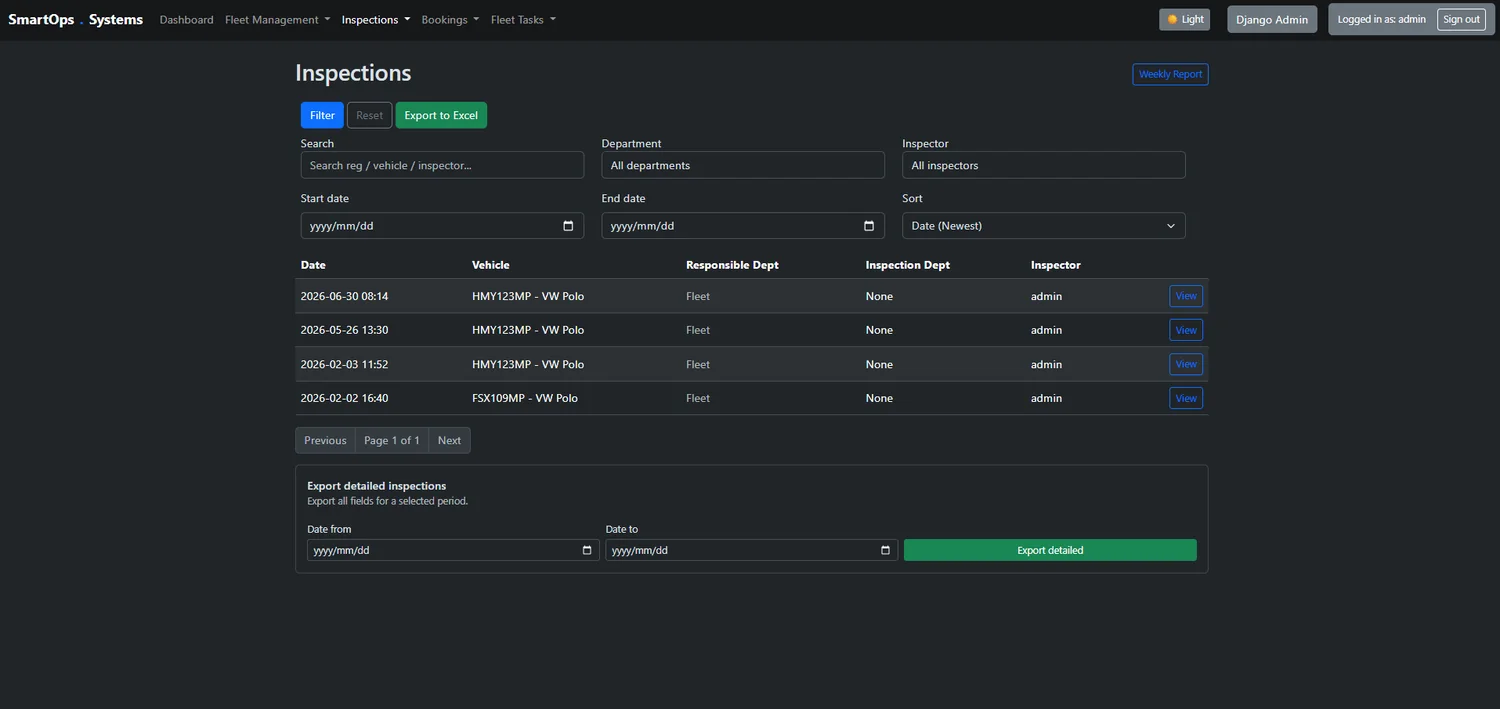Click the Logged in as: admin text

tap(1382, 19)
